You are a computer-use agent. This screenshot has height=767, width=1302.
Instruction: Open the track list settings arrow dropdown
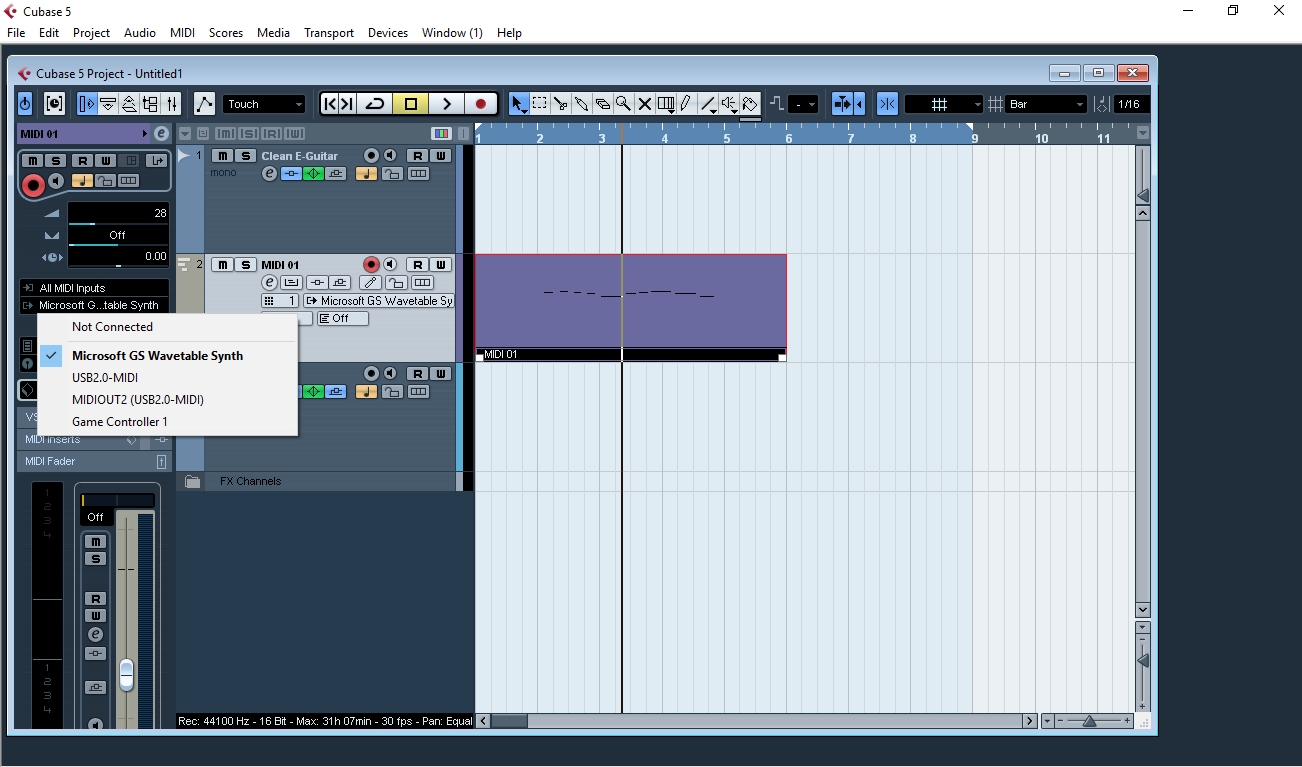point(185,133)
